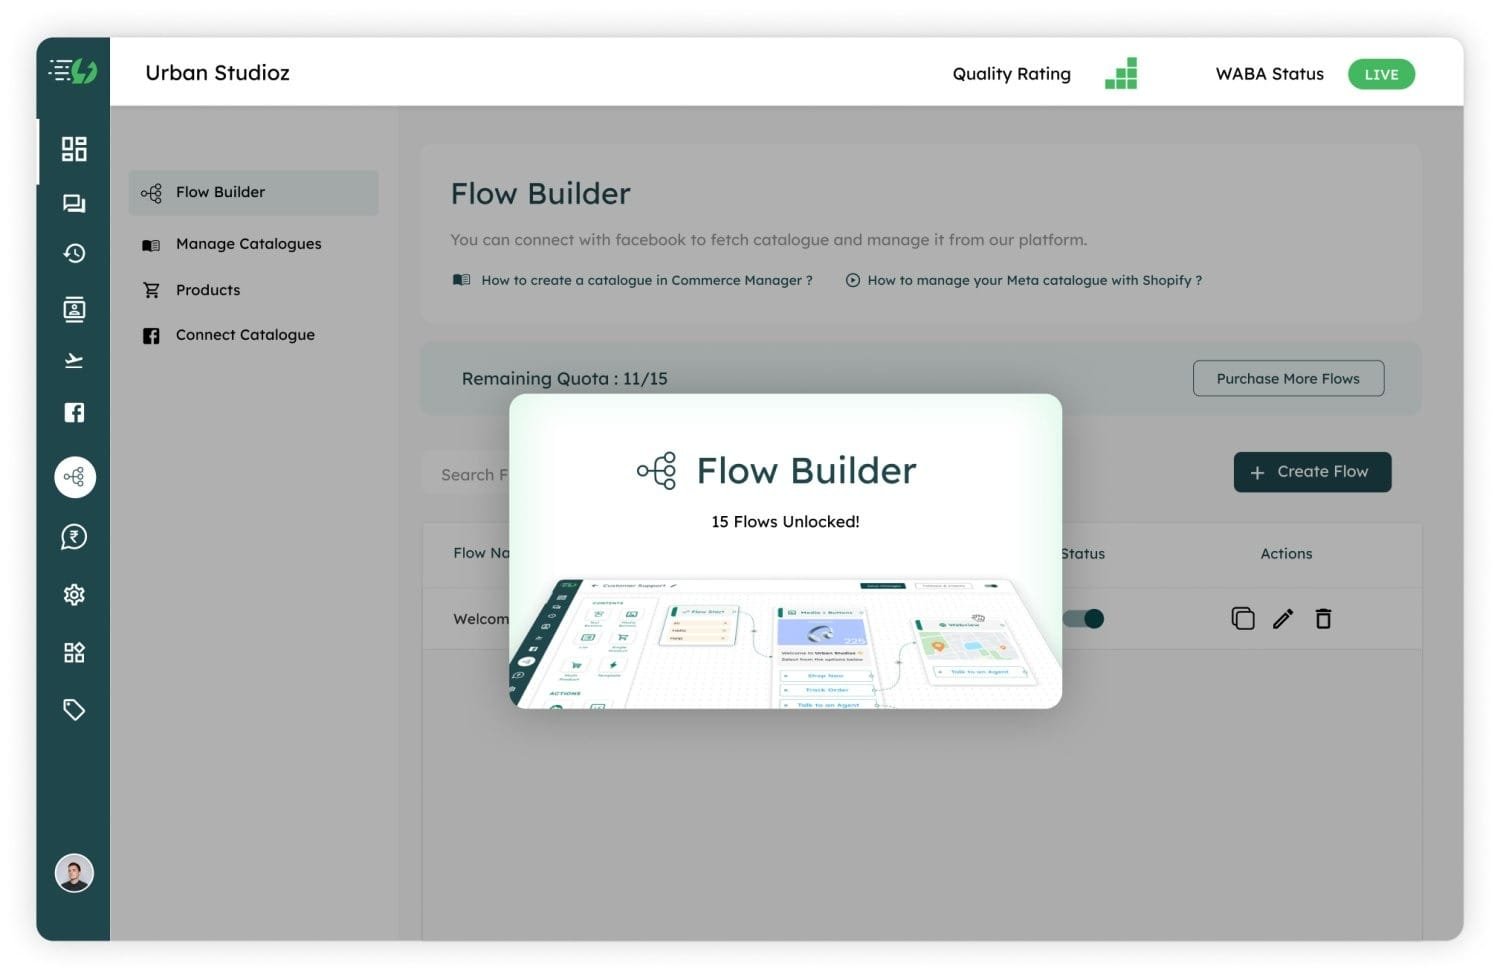Click the dashboard grid icon in sidebar
Screen dimensions: 1500x977
pyautogui.click(x=74, y=149)
